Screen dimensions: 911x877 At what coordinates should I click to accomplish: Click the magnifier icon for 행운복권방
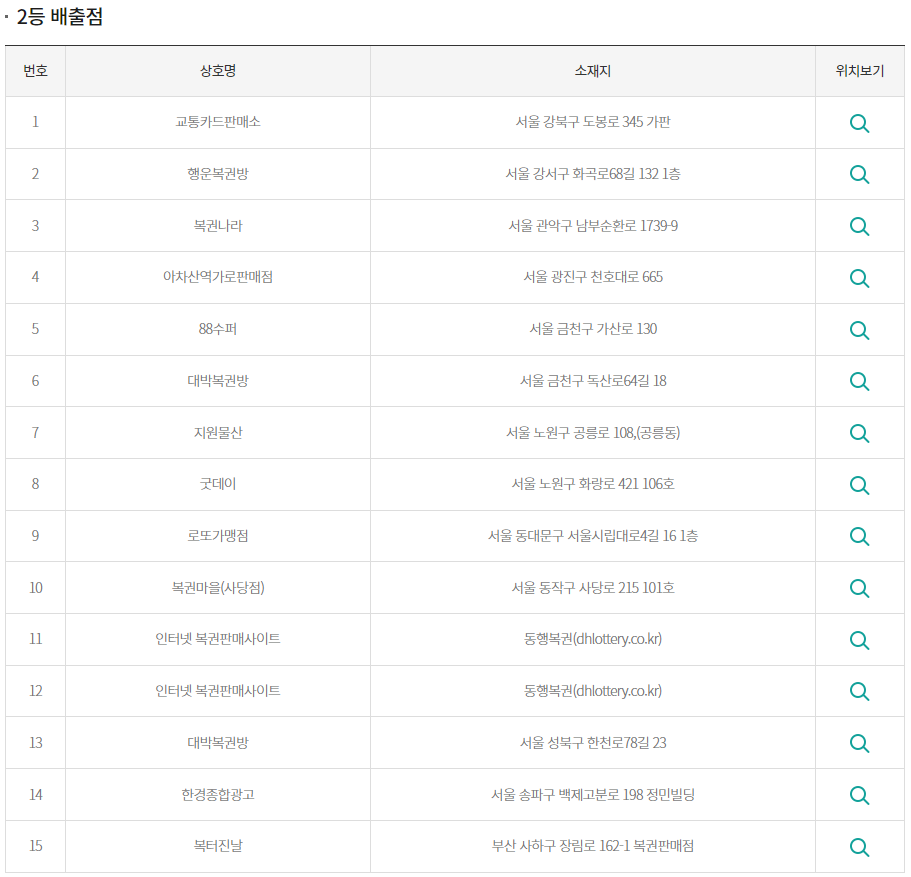click(x=859, y=174)
